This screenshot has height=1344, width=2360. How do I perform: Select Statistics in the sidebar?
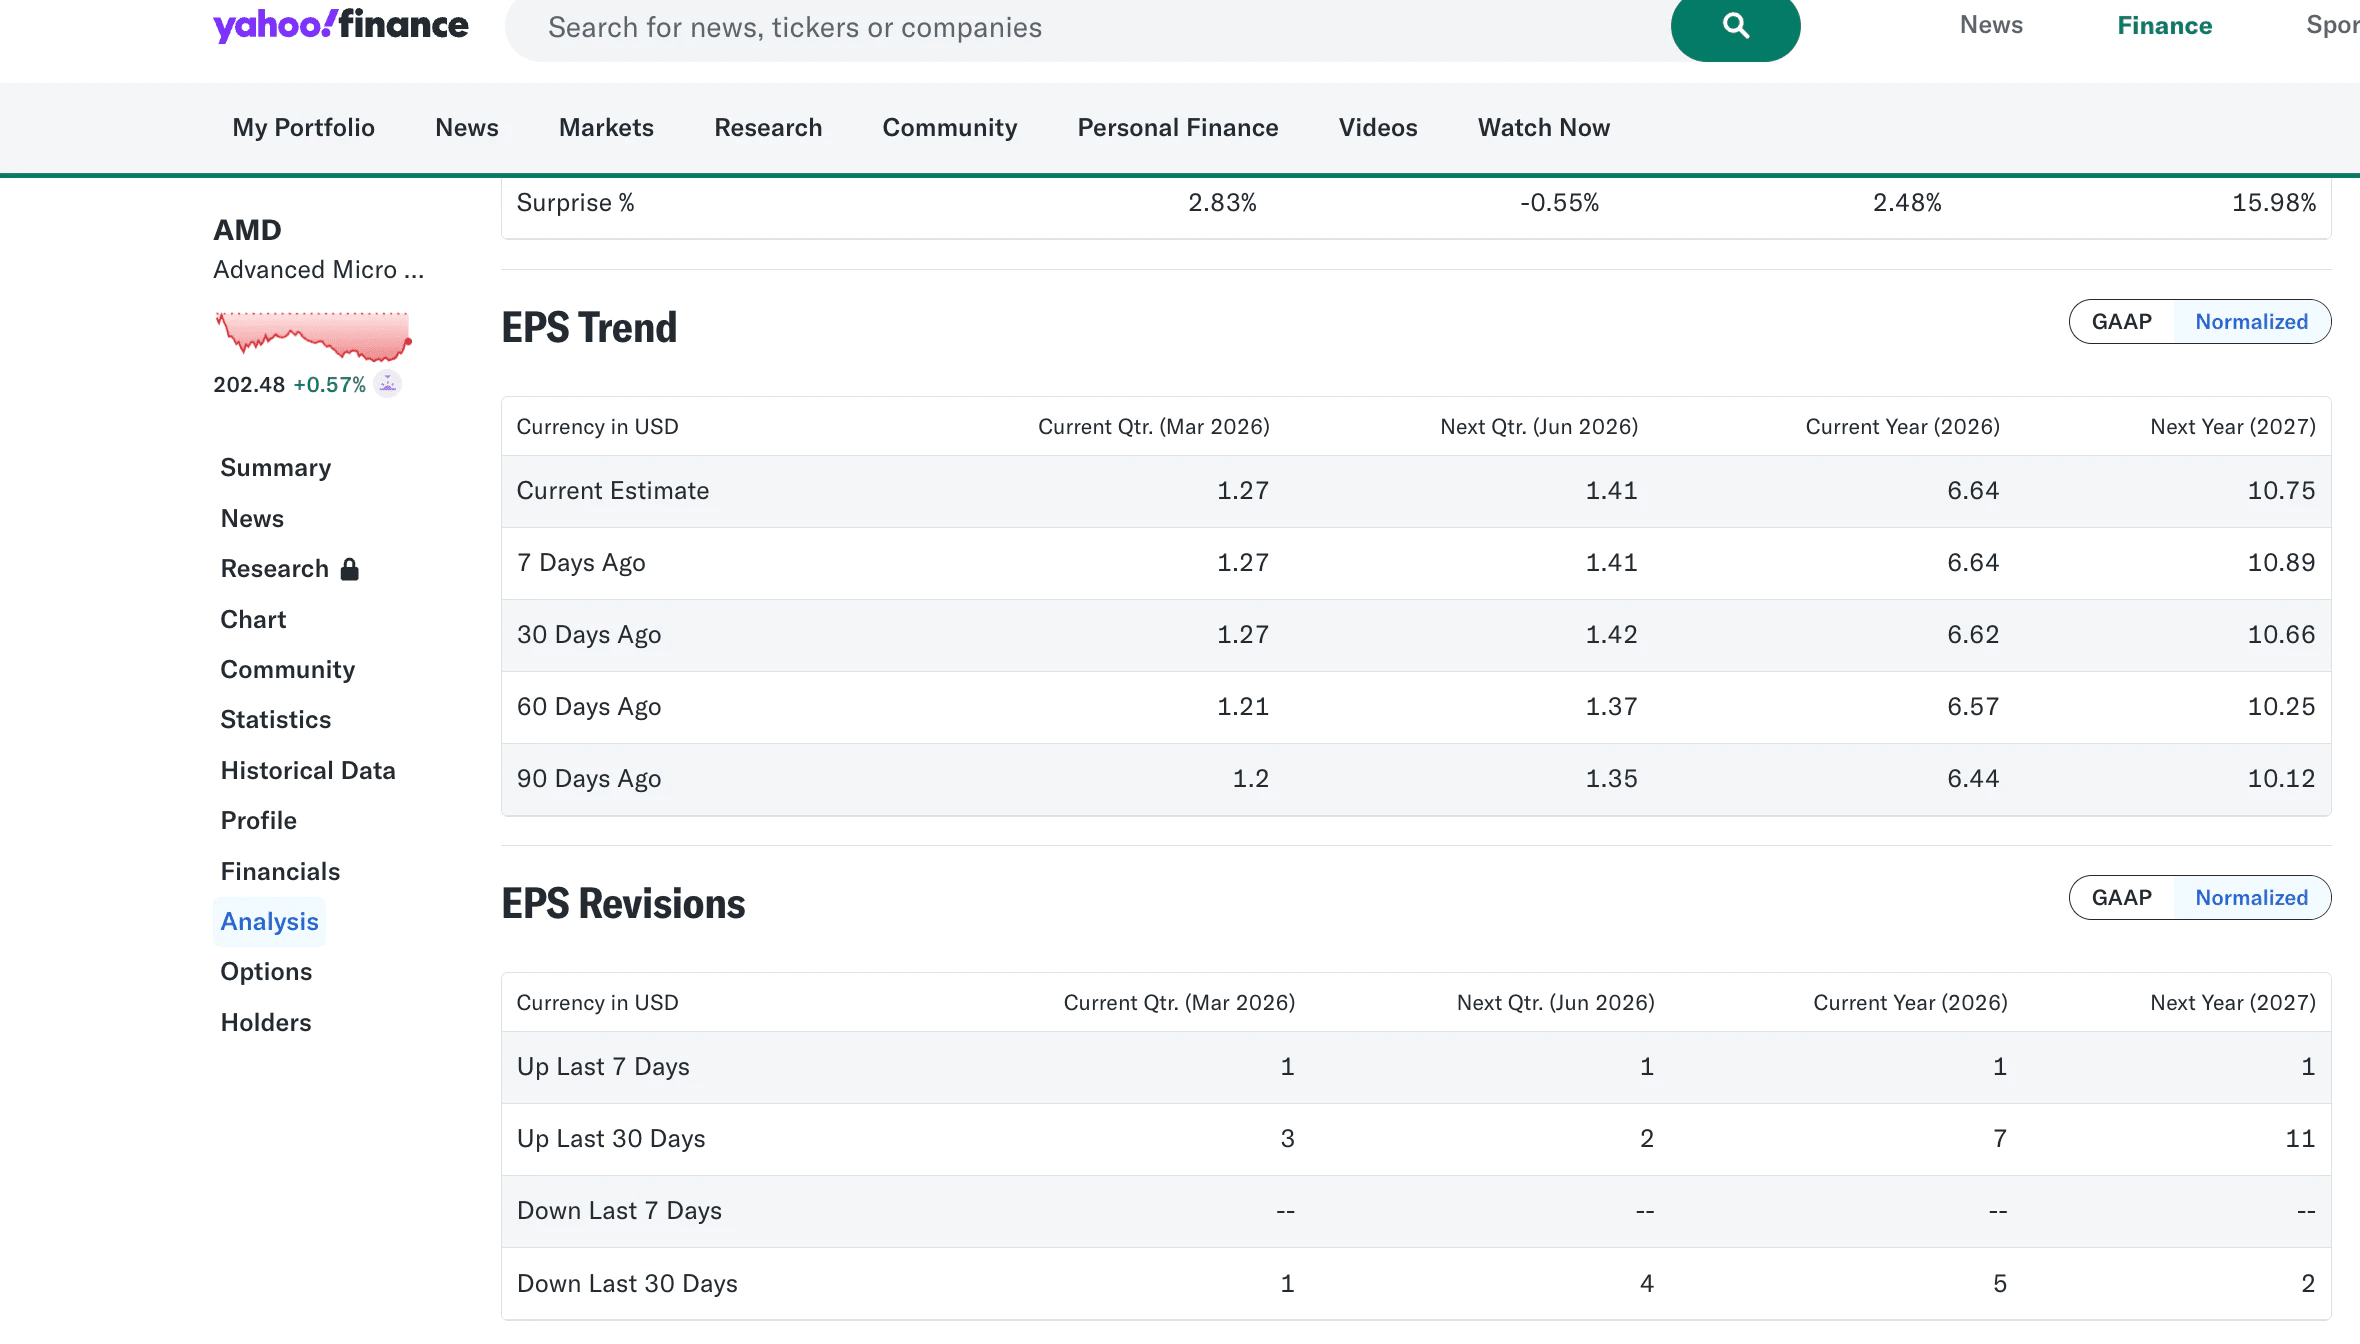coord(275,719)
